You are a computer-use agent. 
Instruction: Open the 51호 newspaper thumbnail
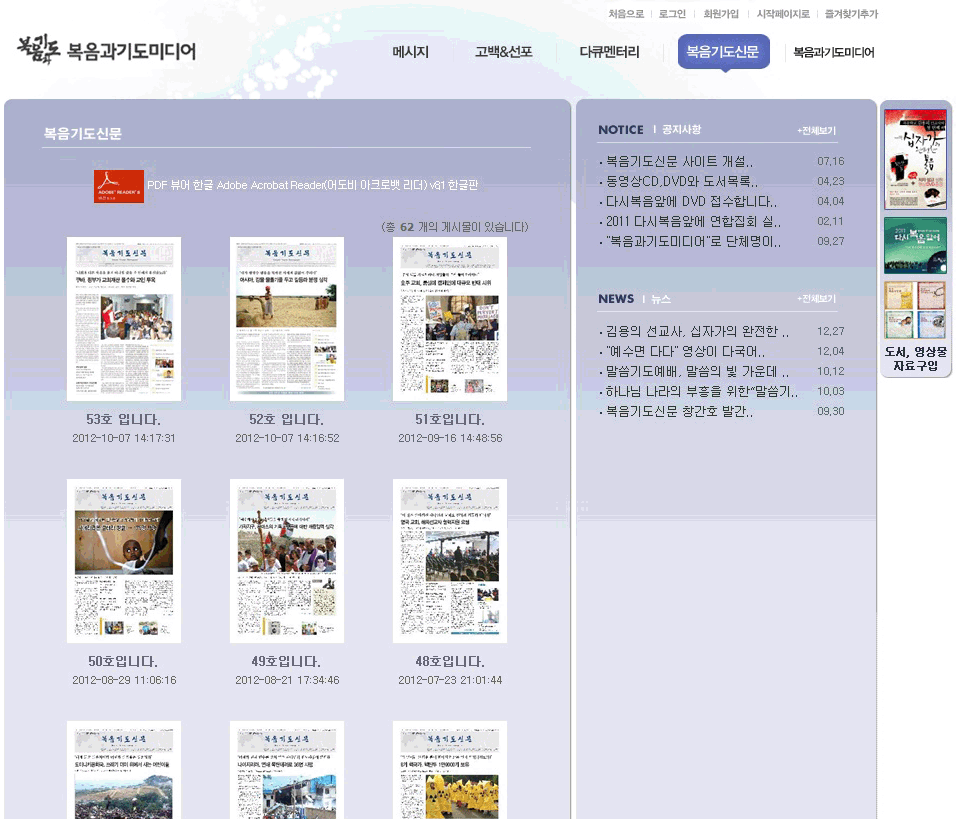450,319
